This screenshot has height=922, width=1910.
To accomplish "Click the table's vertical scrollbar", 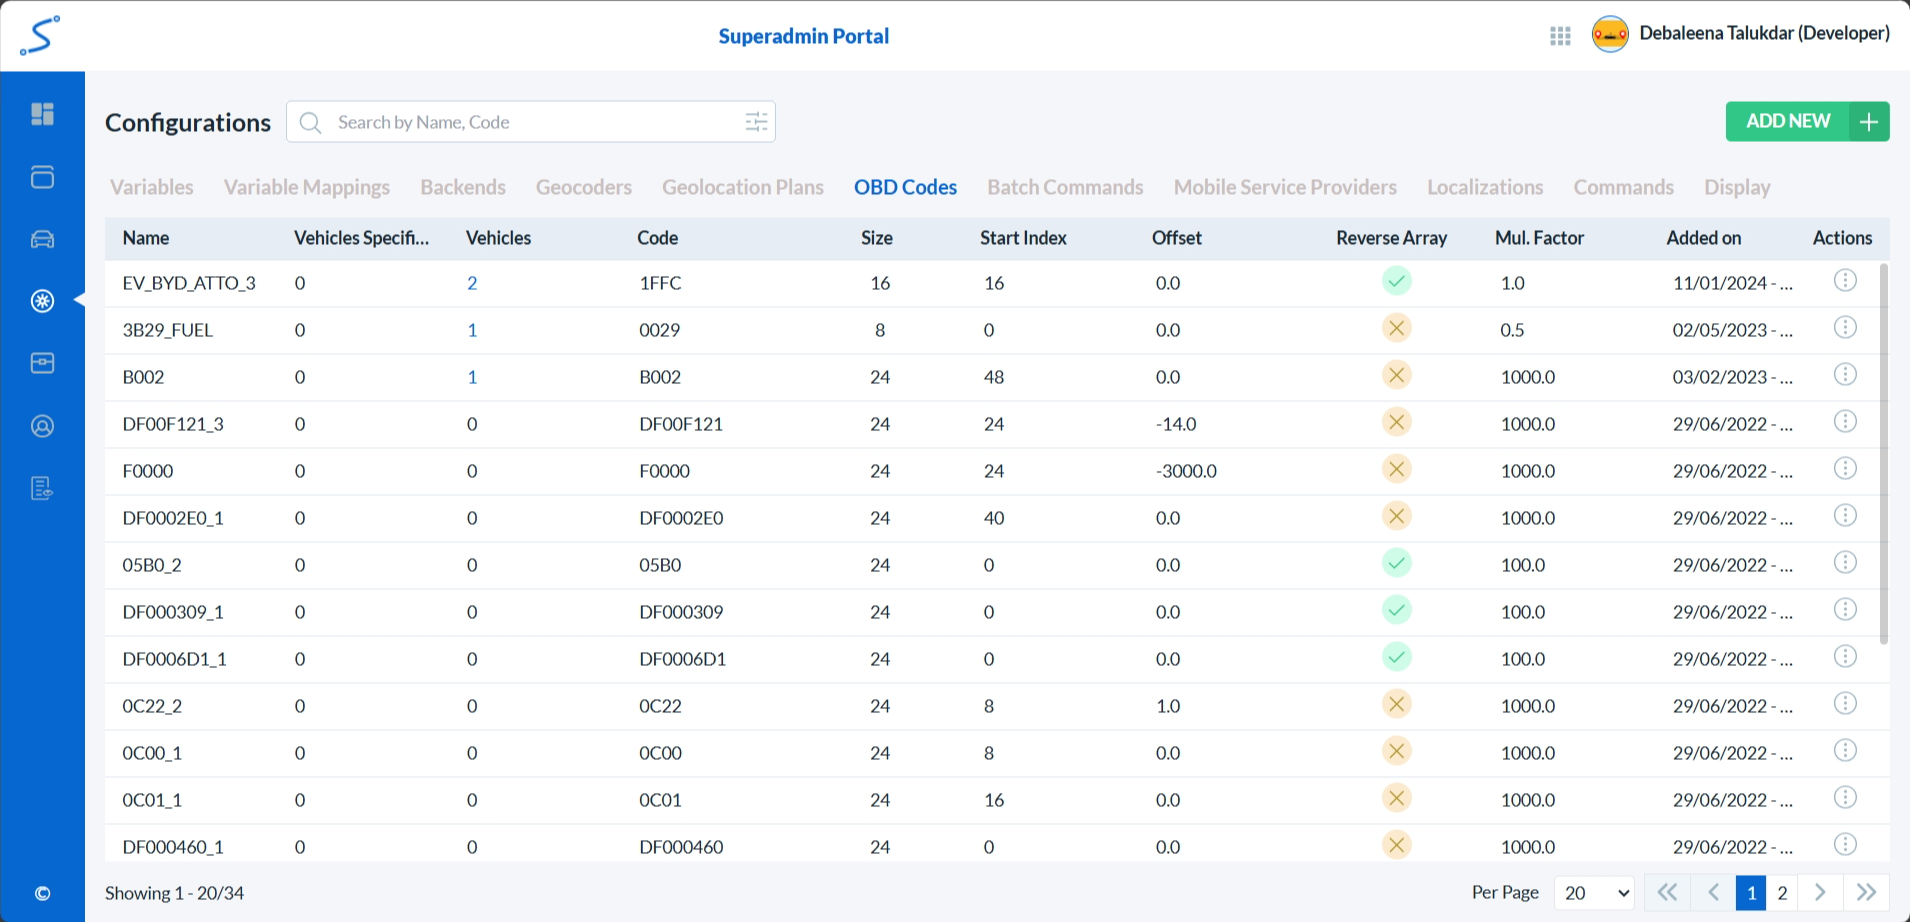I will tap(1884, 450).
